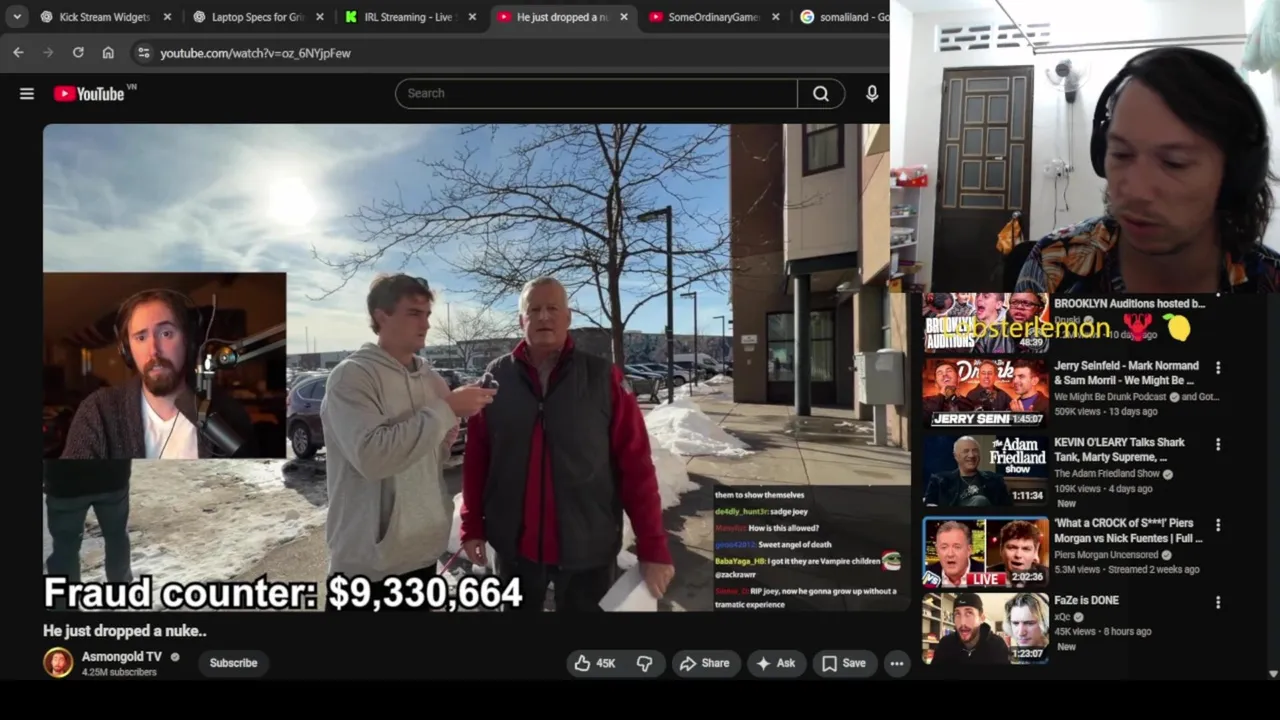The width and height of the screenshot is (1280, 720).
Task: Switch to Laptop Specs tab
Action: [258, 17]
